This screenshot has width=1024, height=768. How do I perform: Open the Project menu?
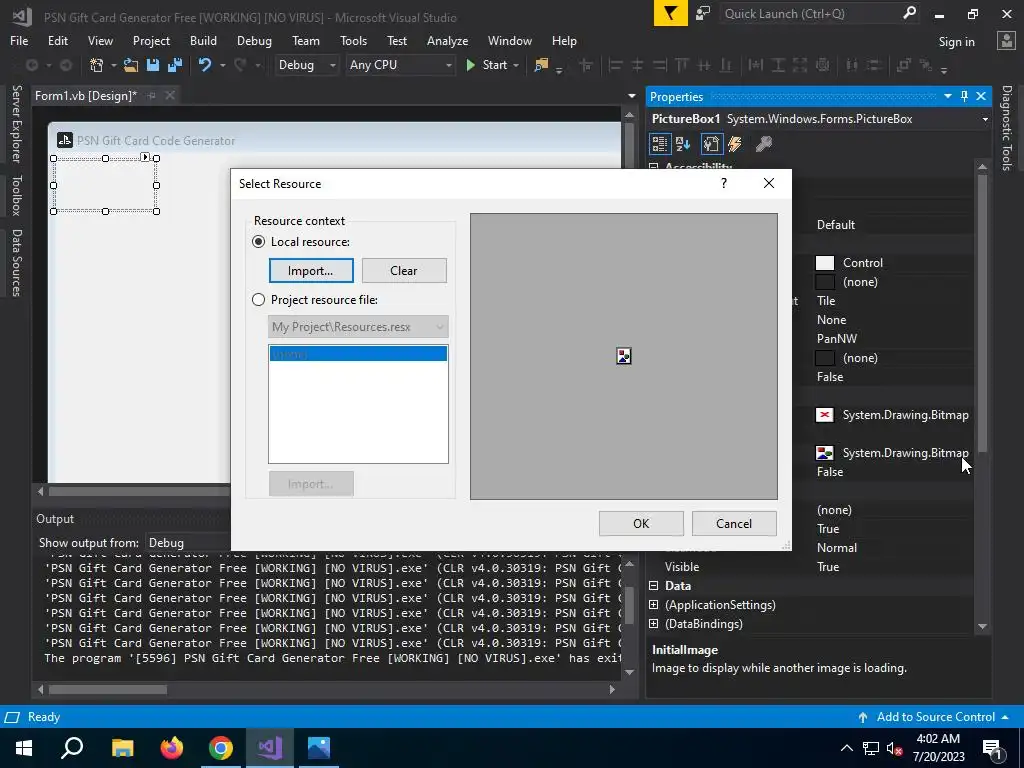[x=151, y=40]
